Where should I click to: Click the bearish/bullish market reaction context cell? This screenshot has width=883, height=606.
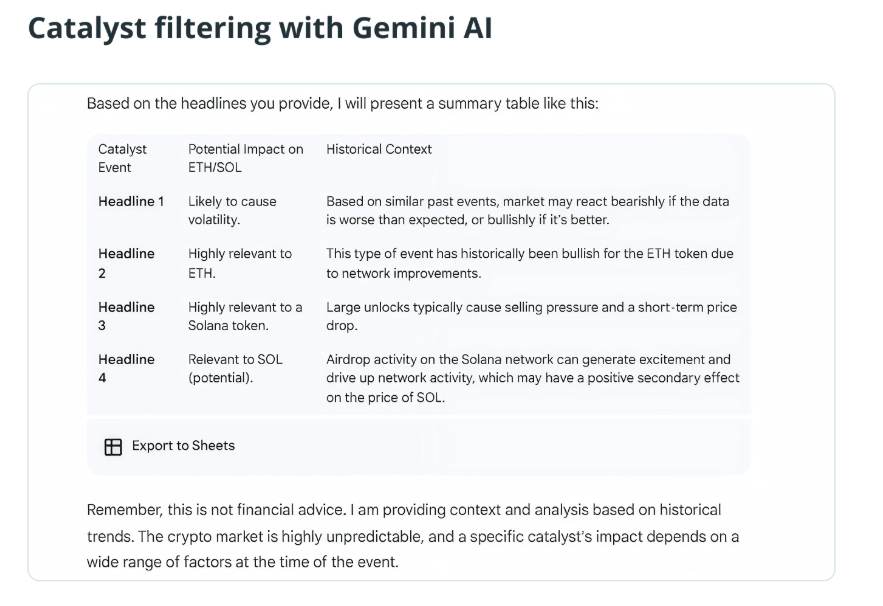coord(527,210)
